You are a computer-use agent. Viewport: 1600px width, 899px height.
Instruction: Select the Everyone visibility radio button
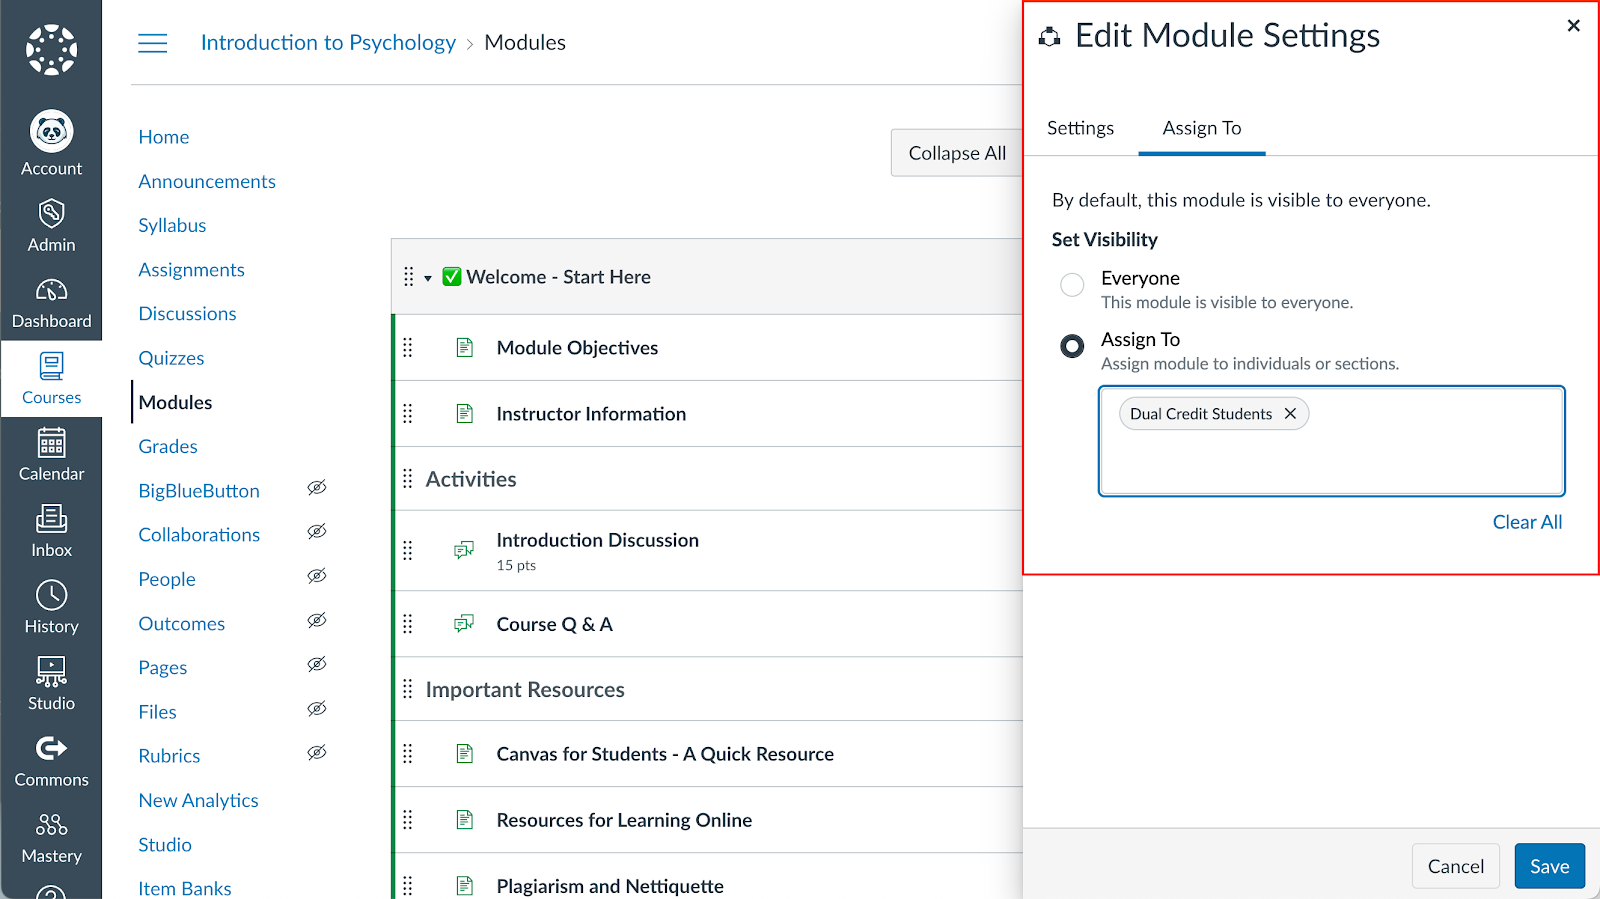(x=1072, y=285)
